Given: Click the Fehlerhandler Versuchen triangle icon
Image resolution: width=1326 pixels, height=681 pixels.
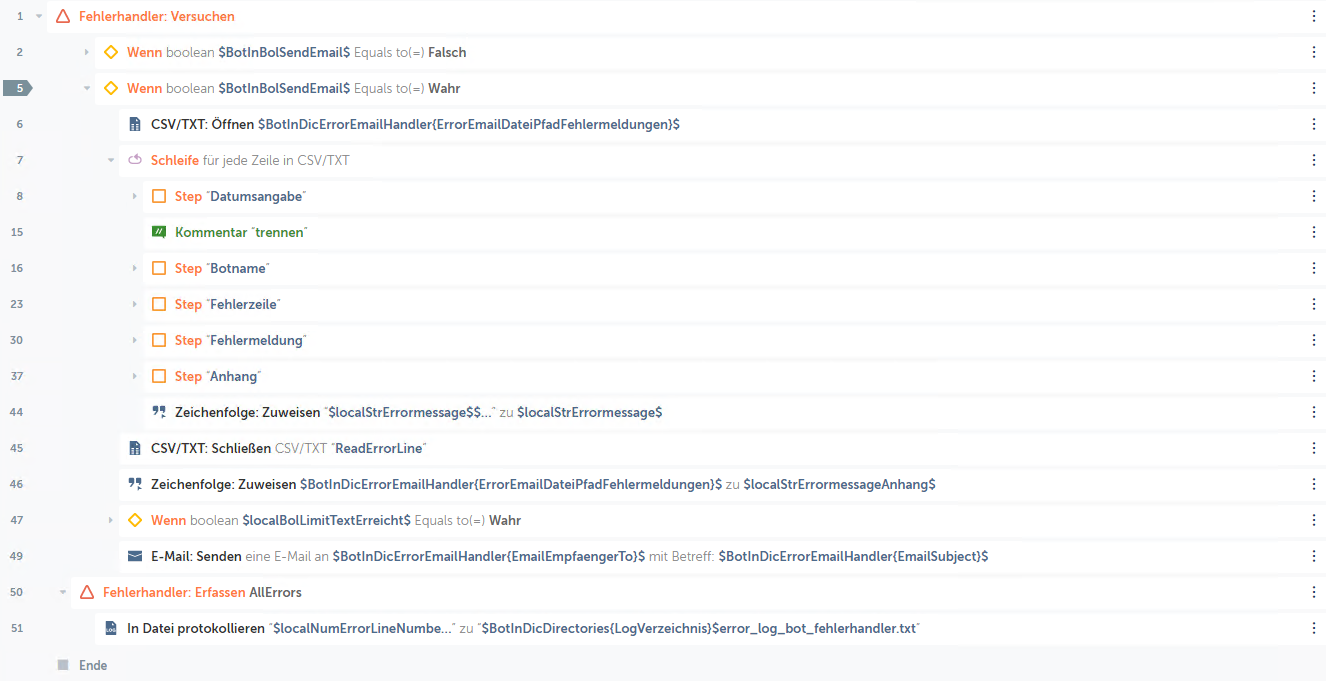Looking at the screenshot, I should (63, 16).
